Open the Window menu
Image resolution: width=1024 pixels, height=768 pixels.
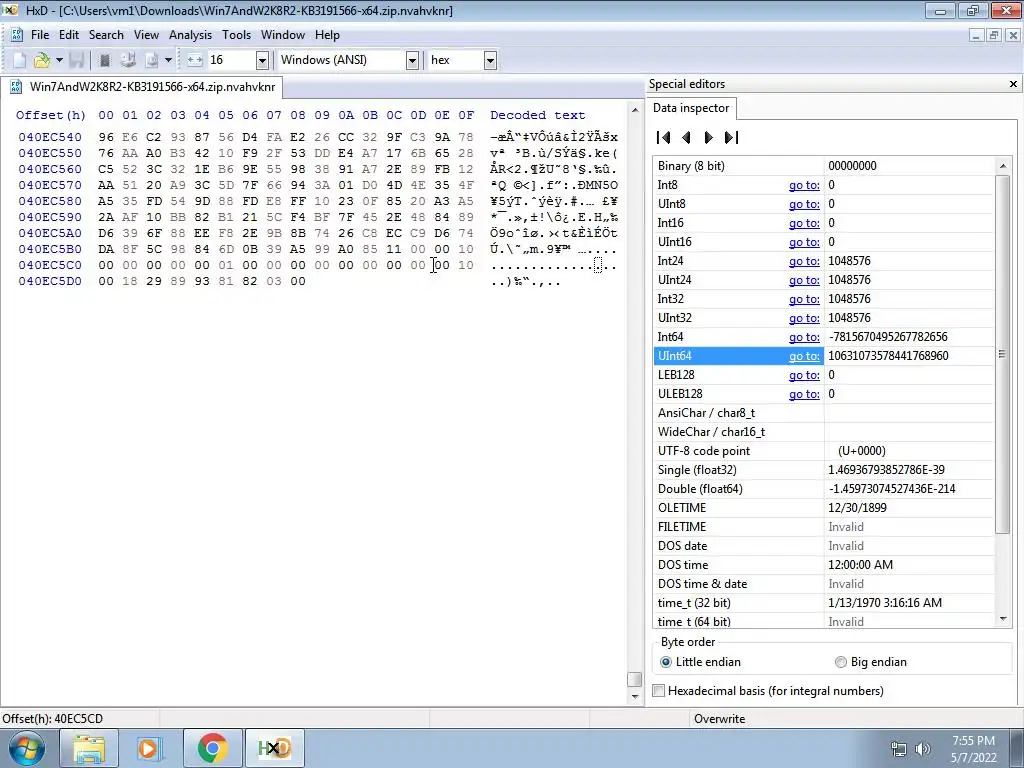tap(283, 35)
